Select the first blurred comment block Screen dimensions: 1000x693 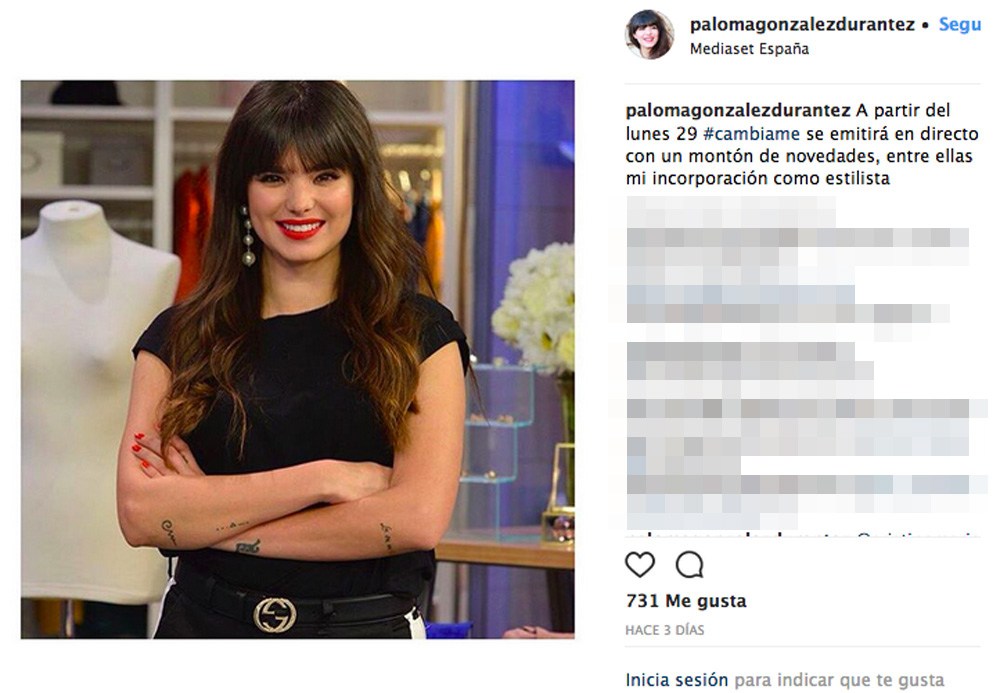pos(797,265)
